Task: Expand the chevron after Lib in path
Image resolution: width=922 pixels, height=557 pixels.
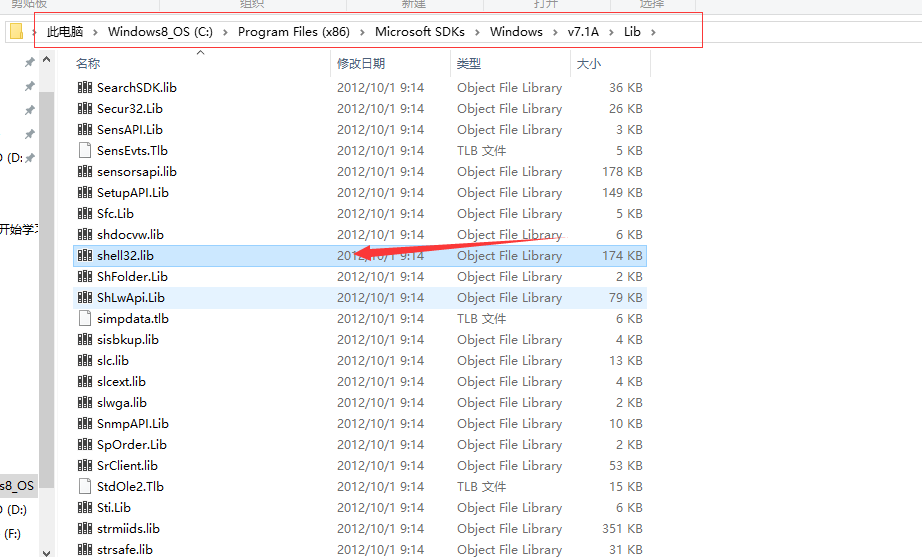Action: 653,32
